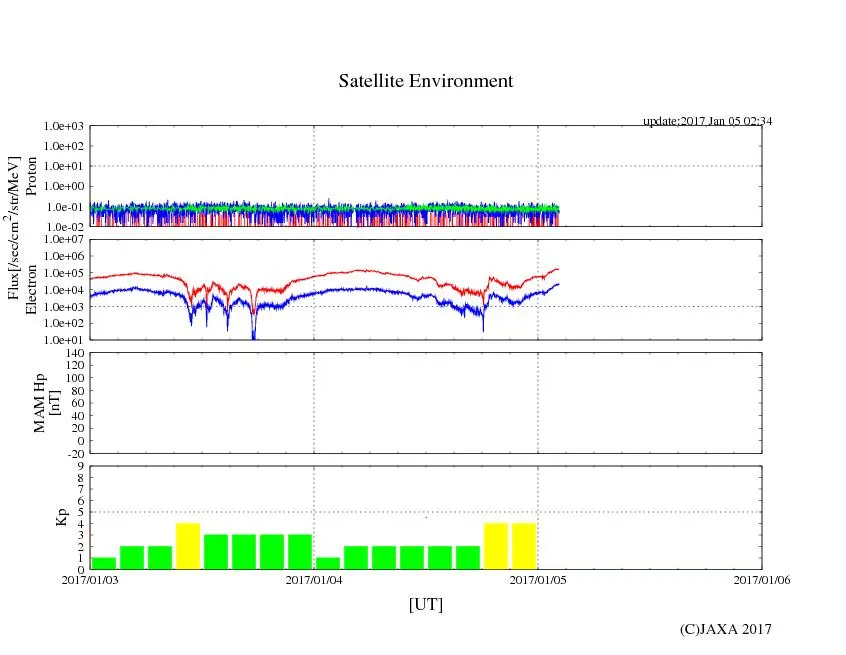The height and width of the screenshot is (655, 846).
Task: Click the "(C)JAXA 2017" copyright text
Action: click(x=725, y=629)
